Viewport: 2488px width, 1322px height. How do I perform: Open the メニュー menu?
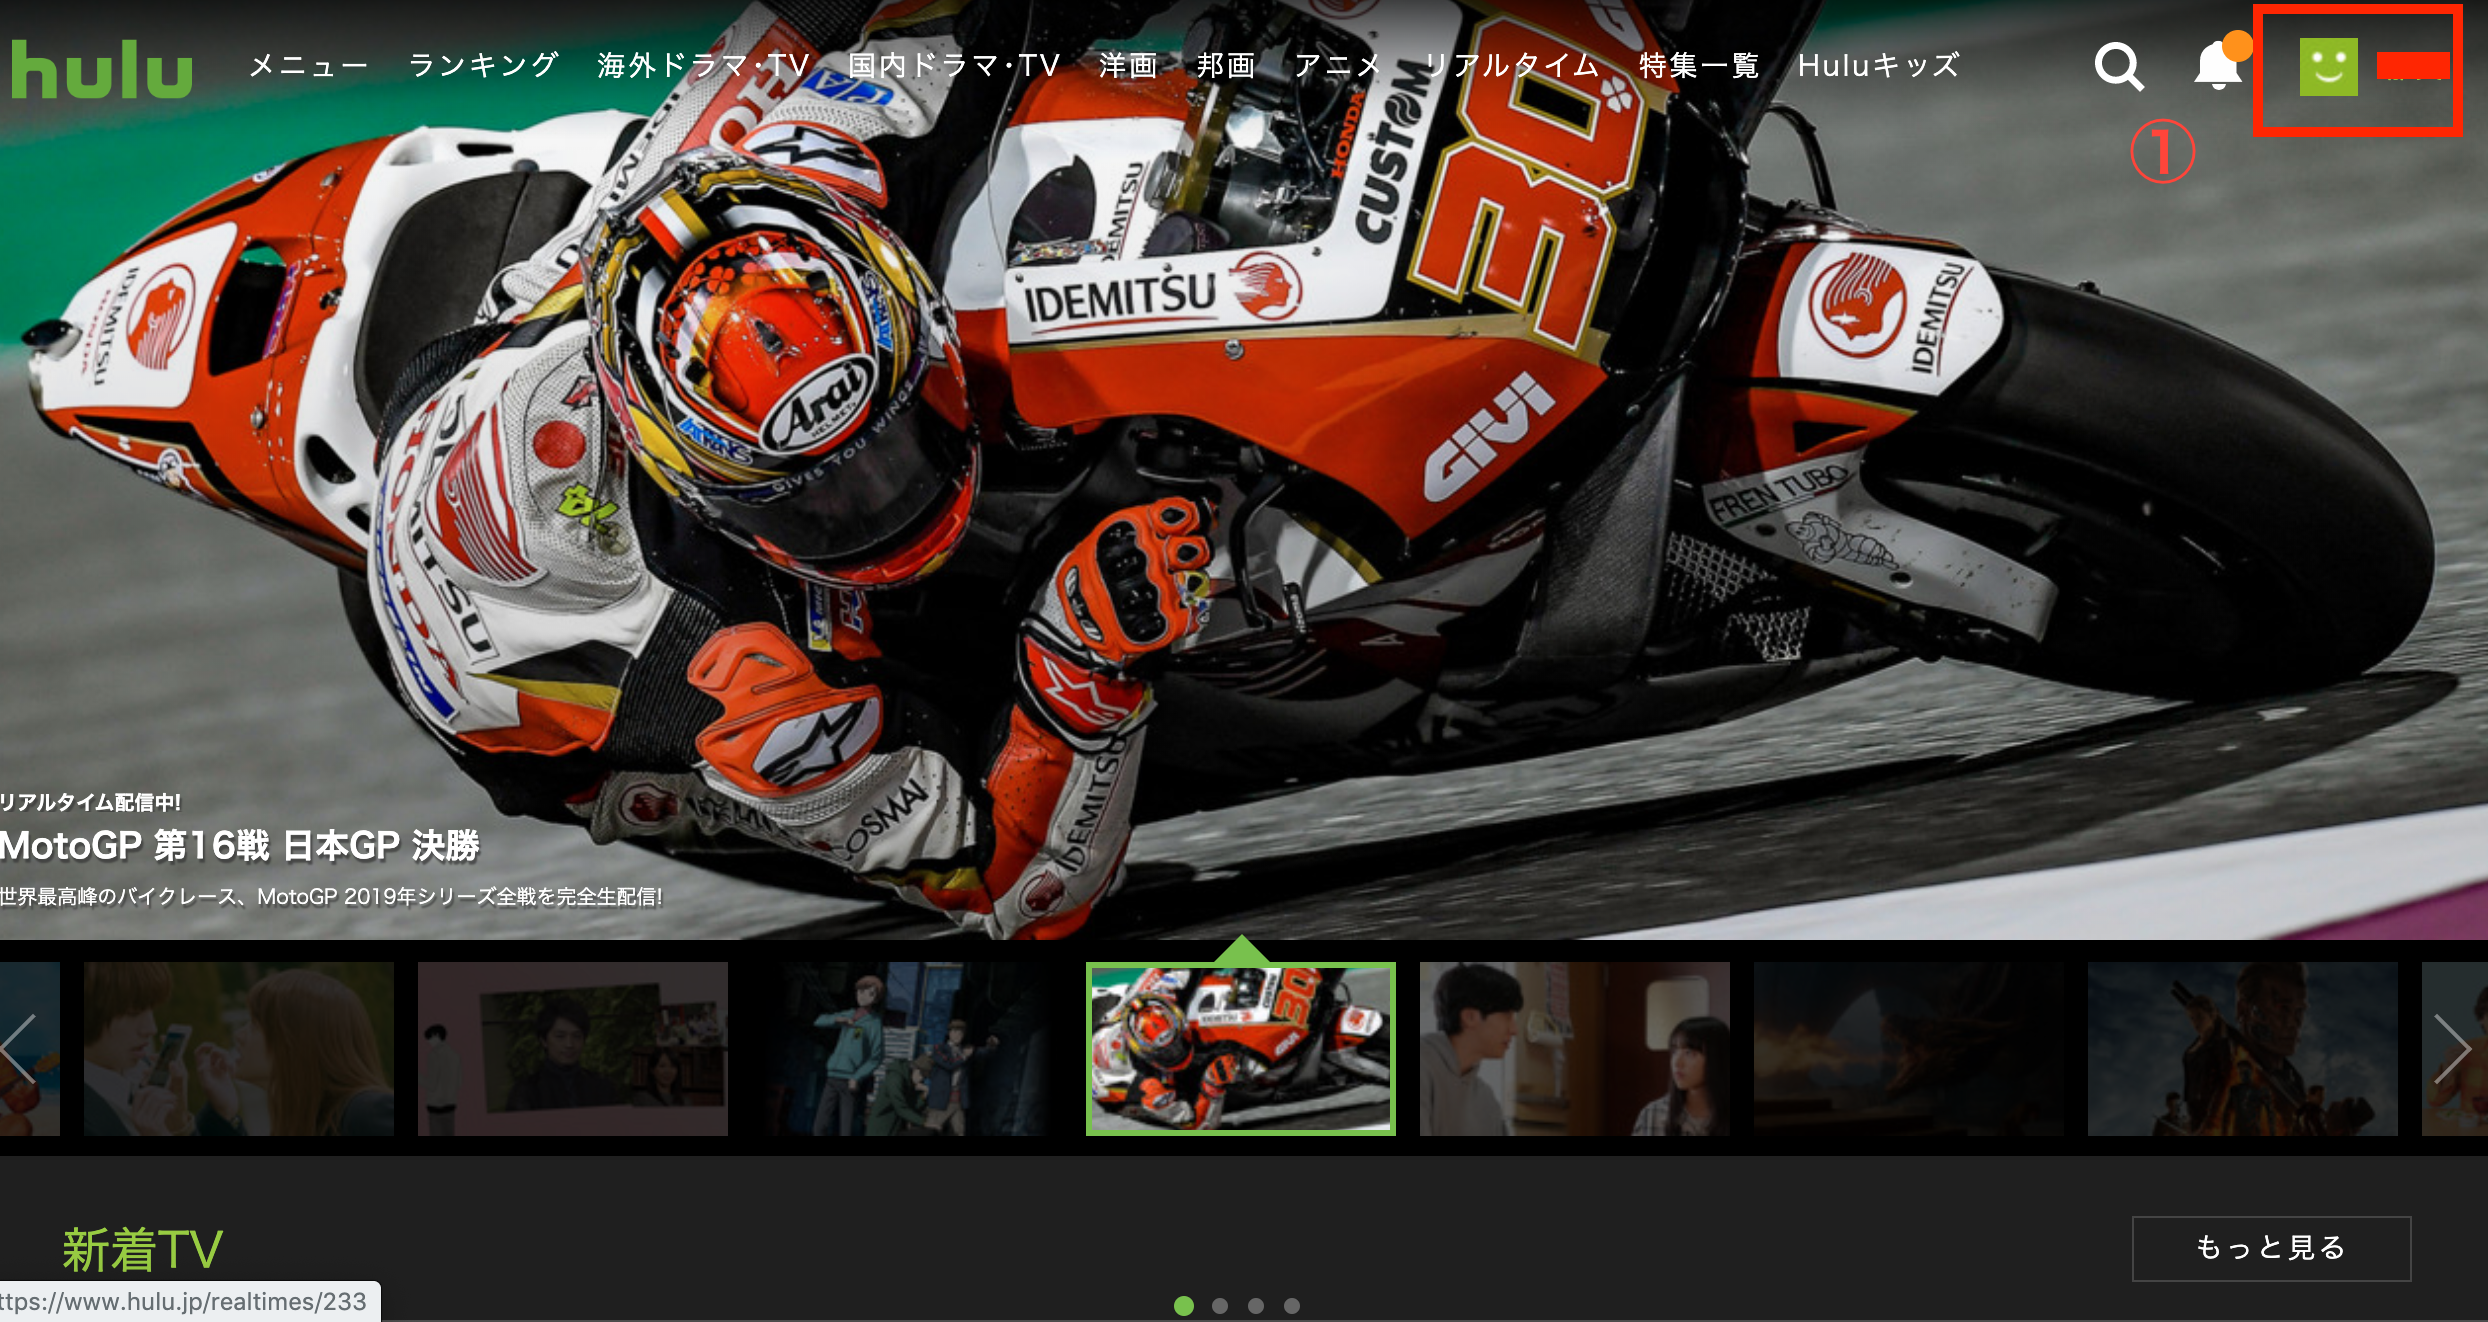308,66
